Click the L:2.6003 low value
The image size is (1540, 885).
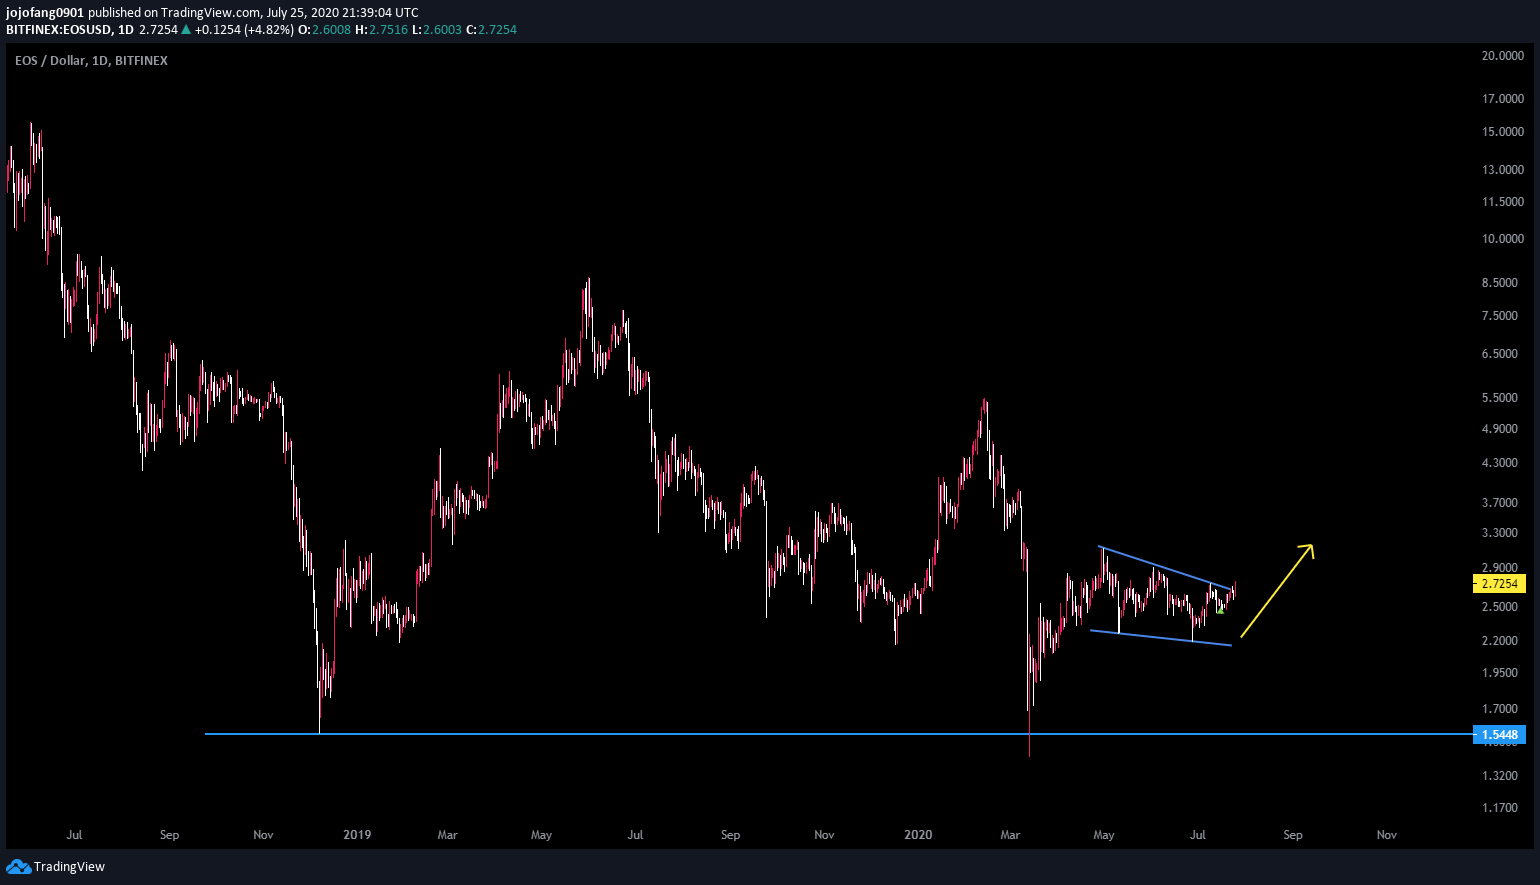(x=437, y=30)
